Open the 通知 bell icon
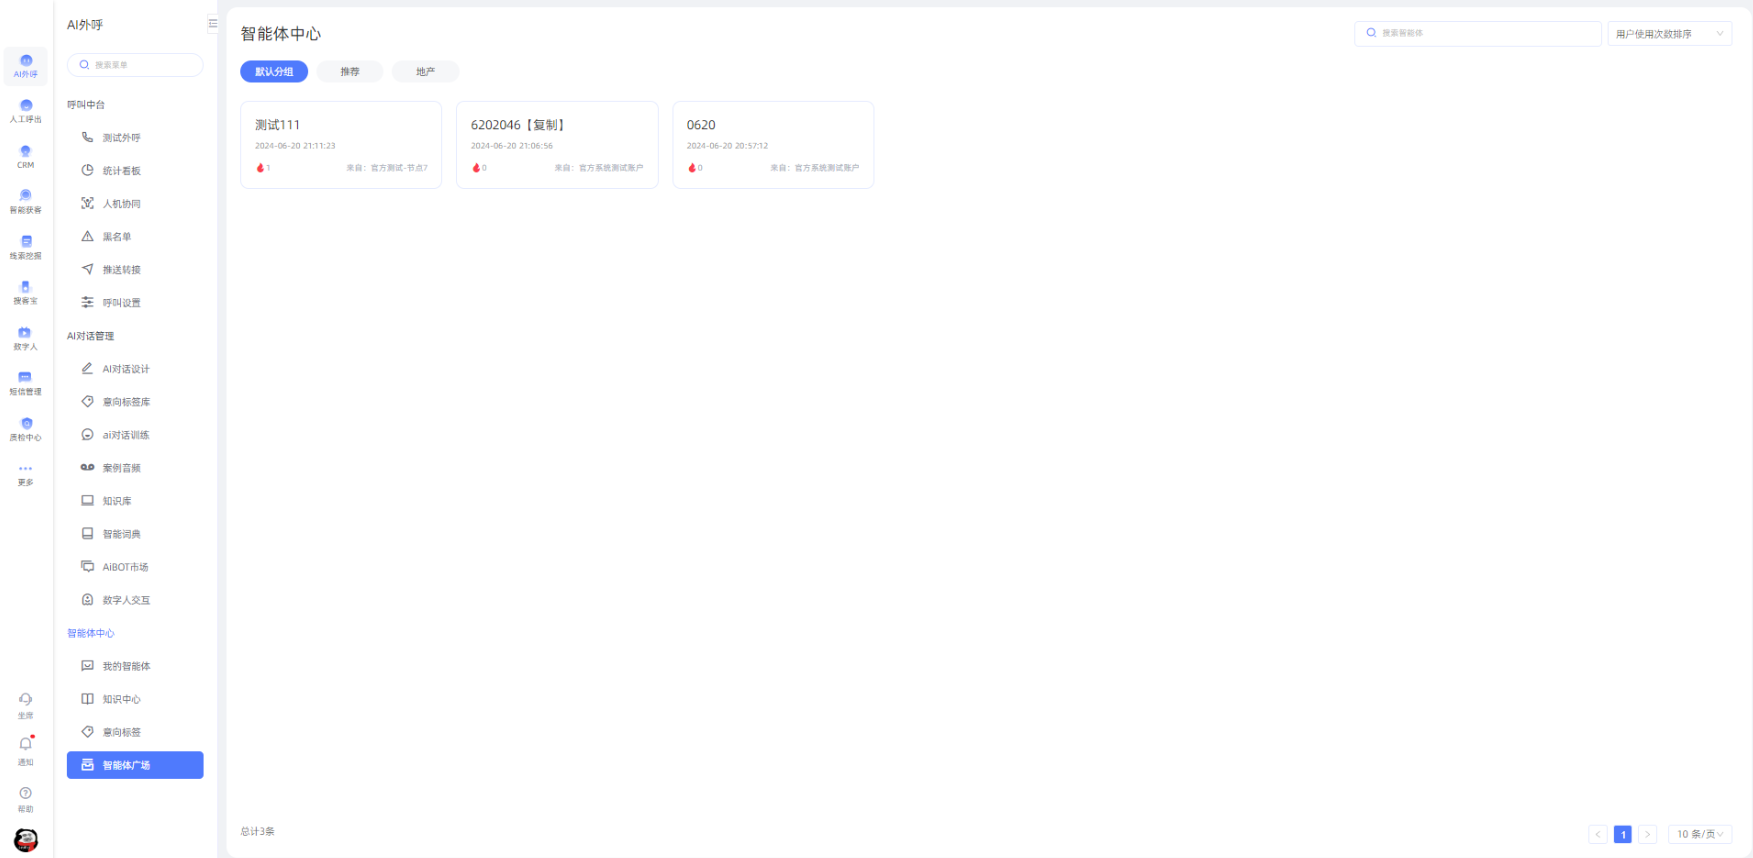This screenshot has height=858, width=1753. click(26, 749)
